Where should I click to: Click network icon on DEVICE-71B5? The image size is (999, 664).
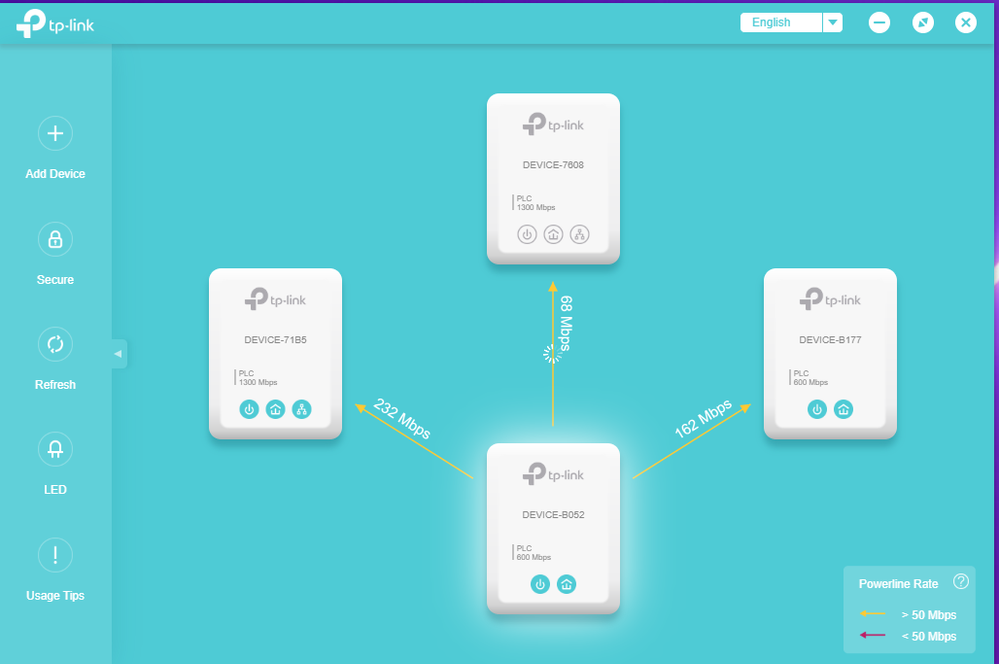coord(302,409)
